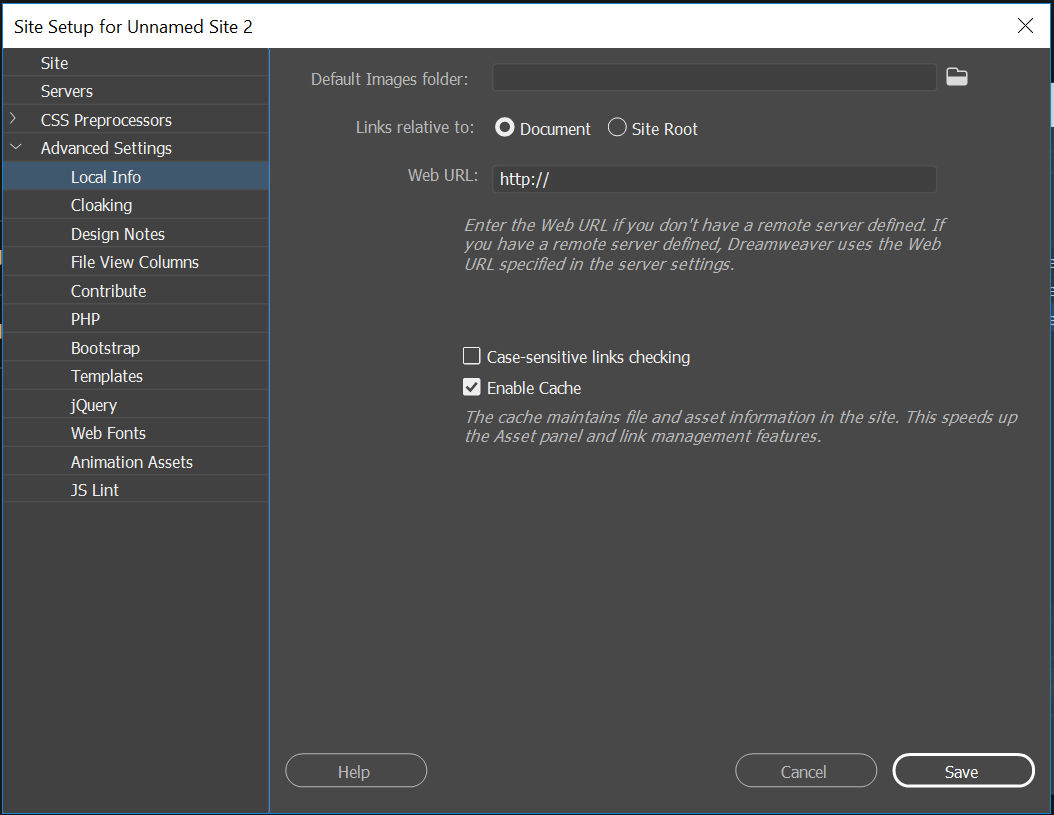Open the Site category
The height and width of the screenshot is (815, 1054).
(x=54, y=62)
